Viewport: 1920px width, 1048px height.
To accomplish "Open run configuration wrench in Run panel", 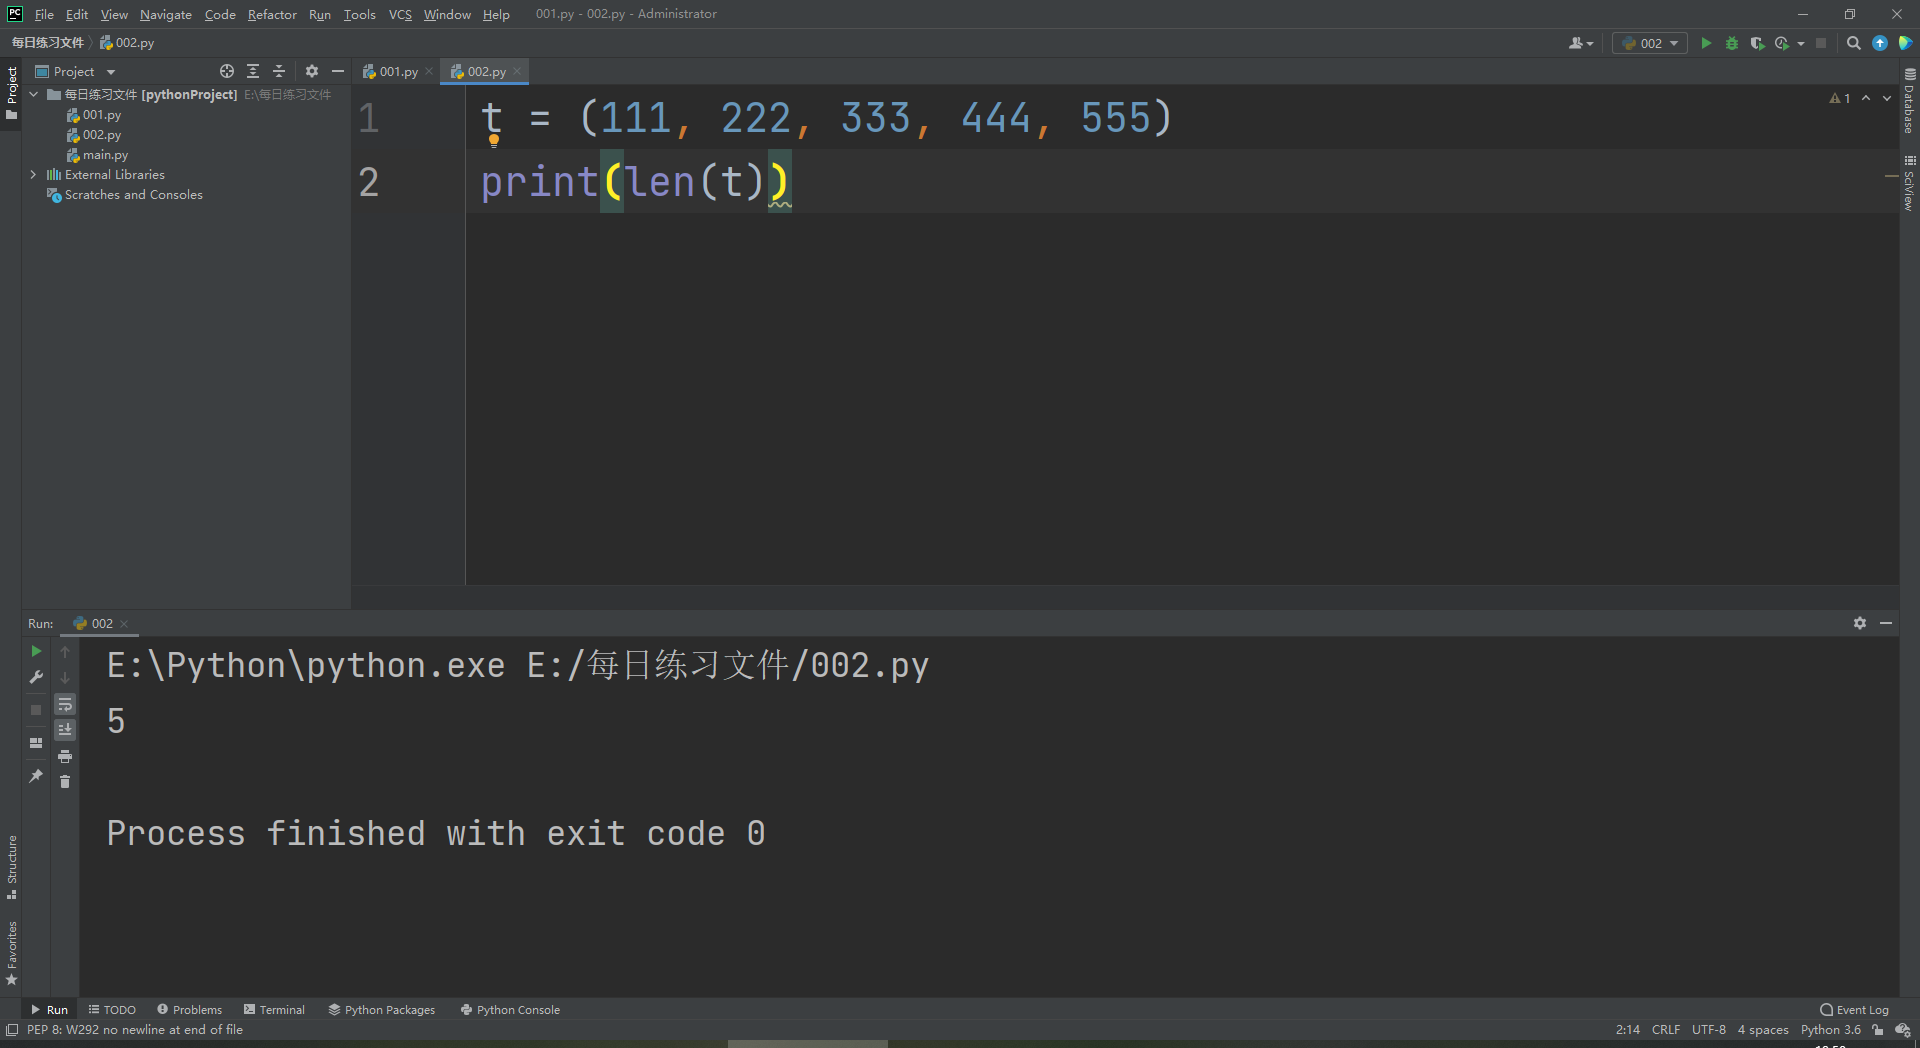I will 36,678.
